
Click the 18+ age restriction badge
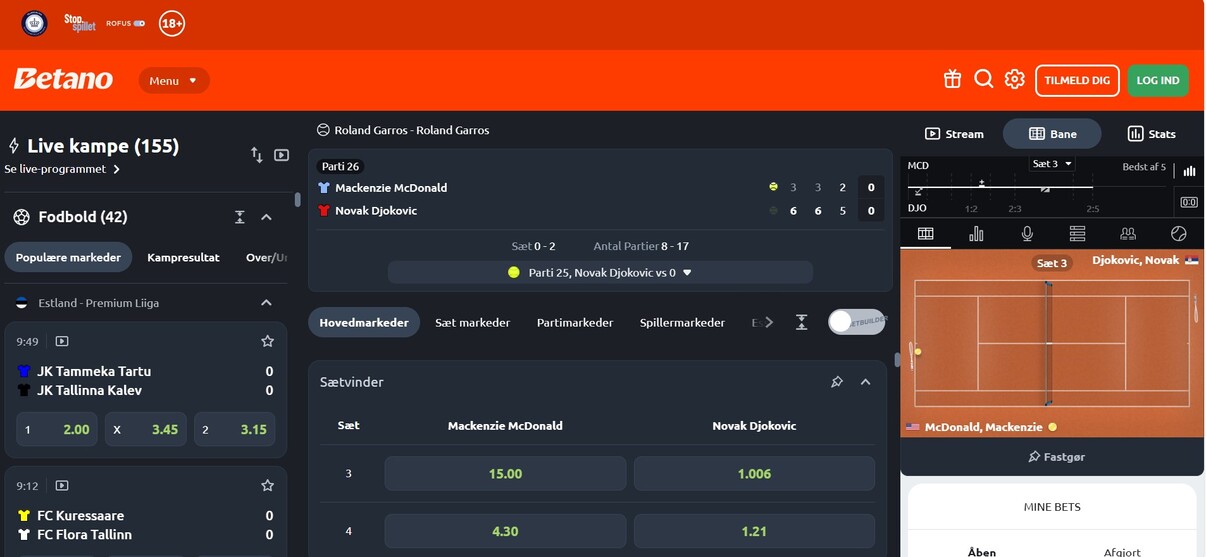172,23
